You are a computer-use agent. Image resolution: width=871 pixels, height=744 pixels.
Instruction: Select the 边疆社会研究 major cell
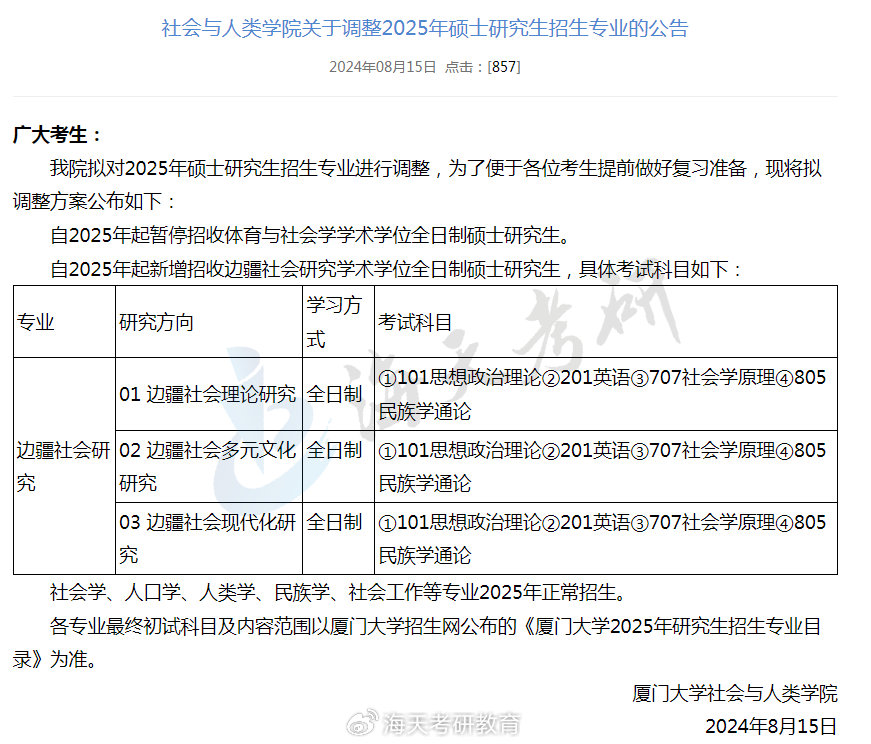click(x=63, y=466)
